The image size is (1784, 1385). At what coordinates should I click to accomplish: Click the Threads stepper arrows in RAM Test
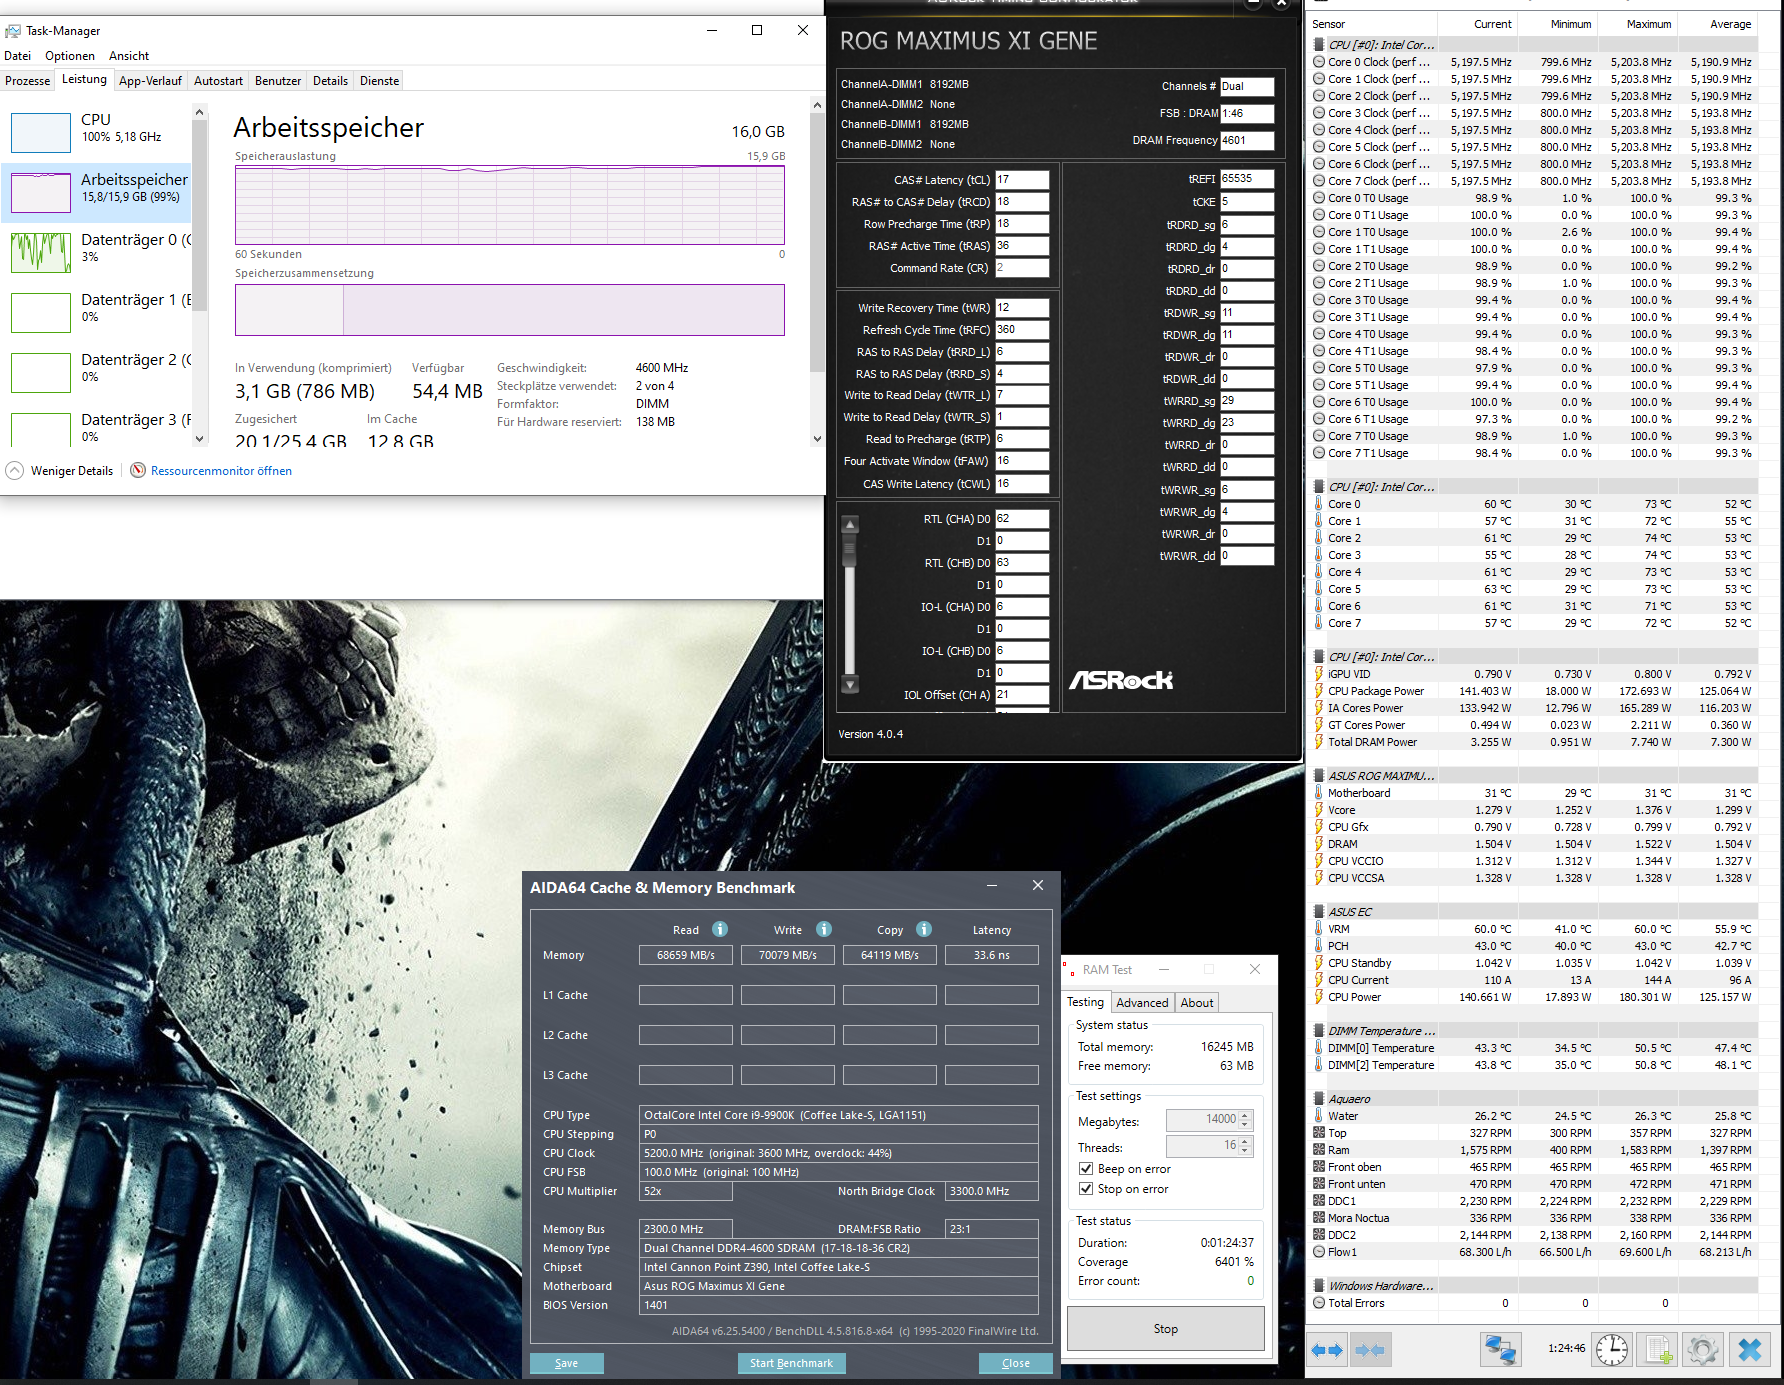[x=1245, y=1146]
